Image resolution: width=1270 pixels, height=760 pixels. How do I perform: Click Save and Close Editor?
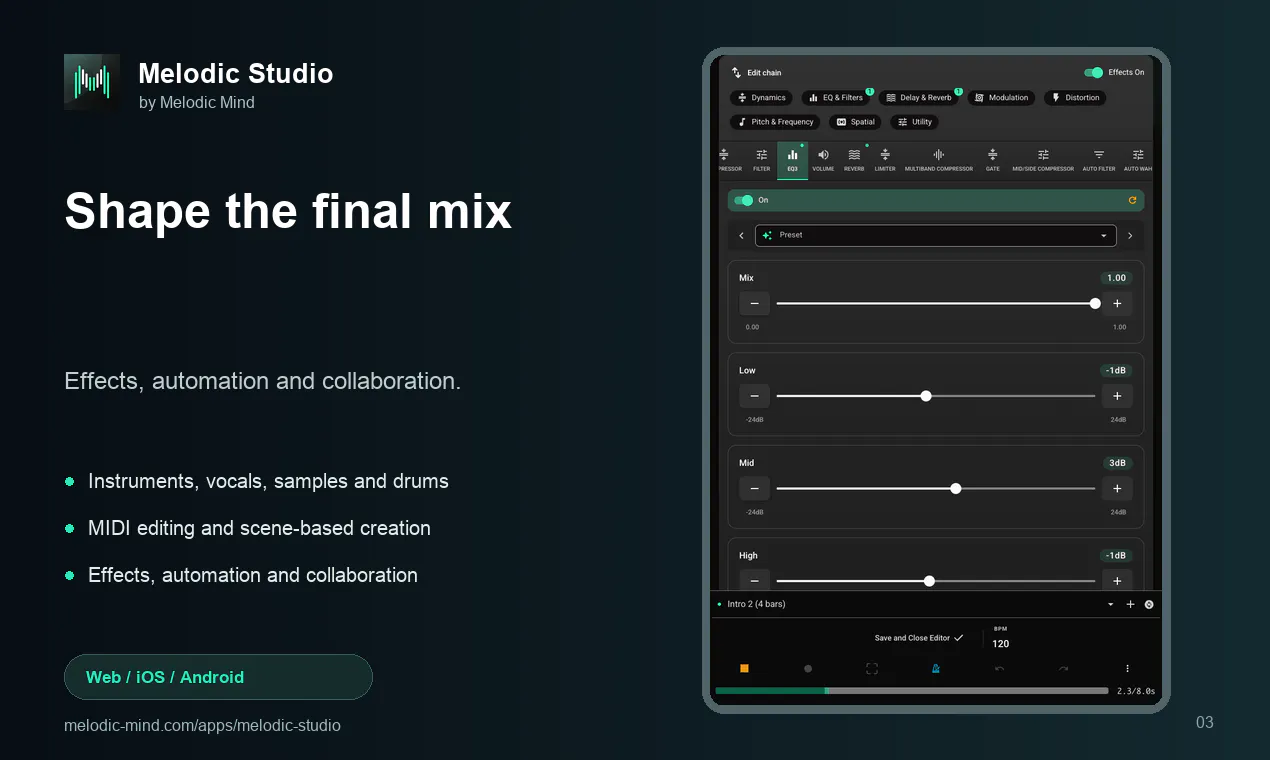[x=919, y=638]
